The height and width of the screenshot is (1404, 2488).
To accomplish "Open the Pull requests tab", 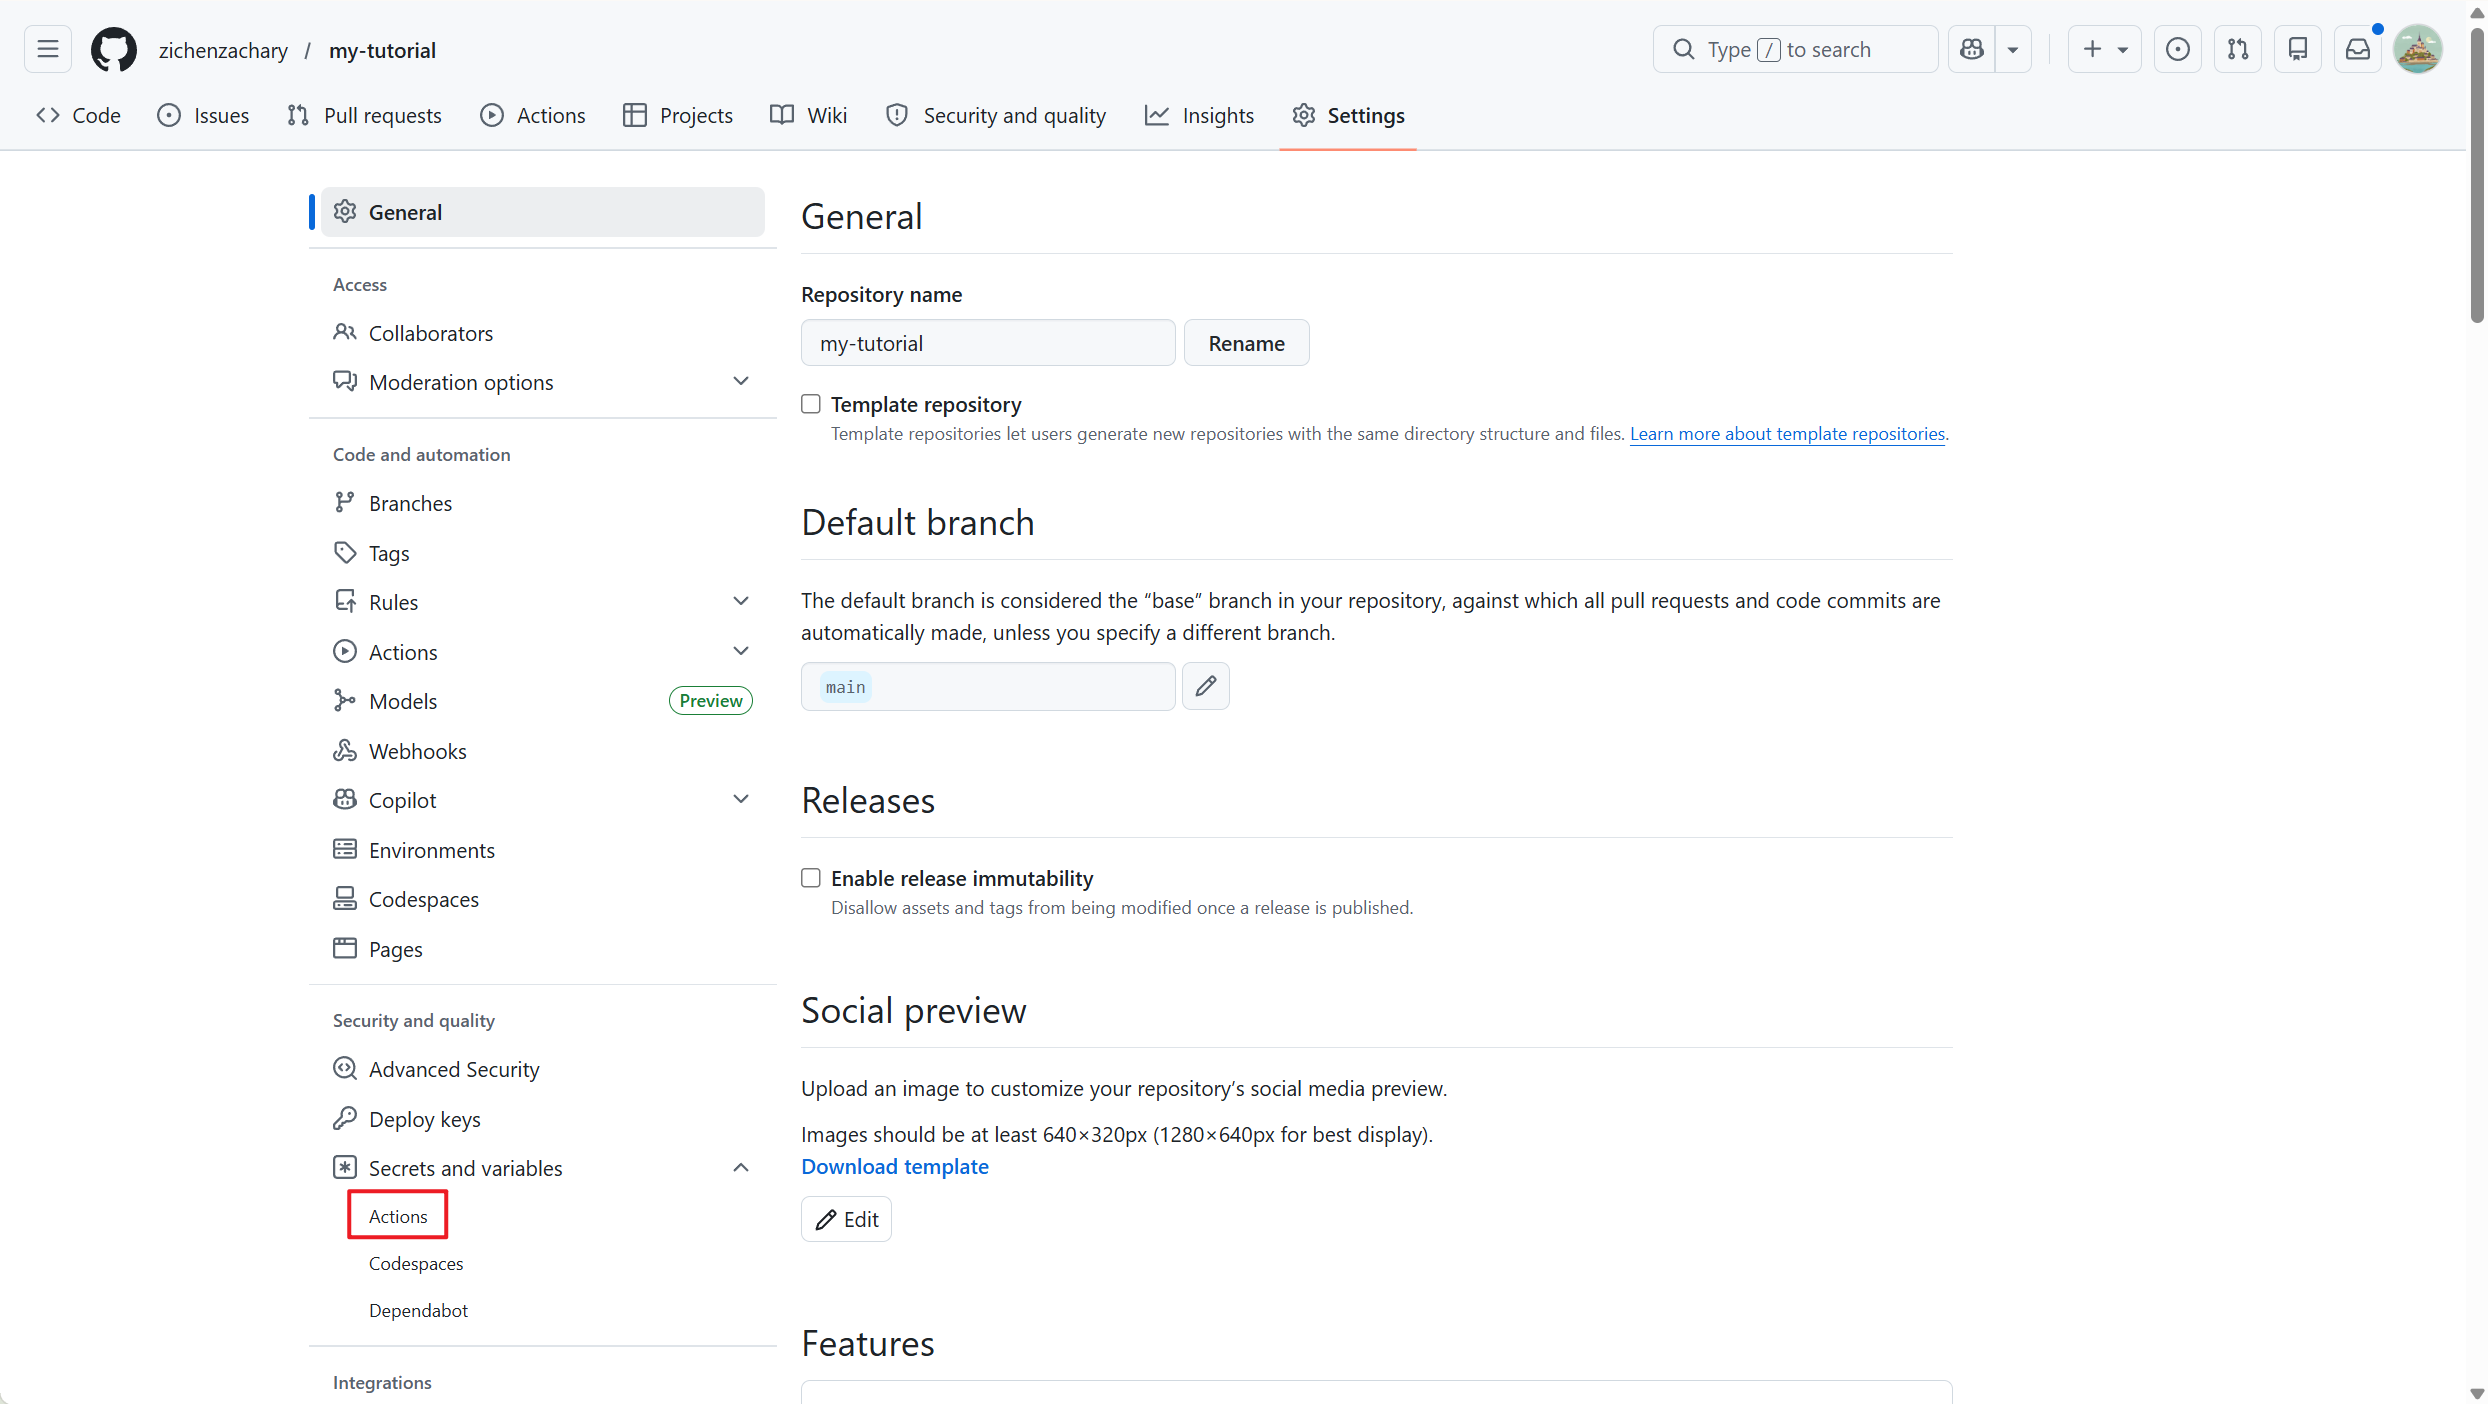I will coord(365,116).
